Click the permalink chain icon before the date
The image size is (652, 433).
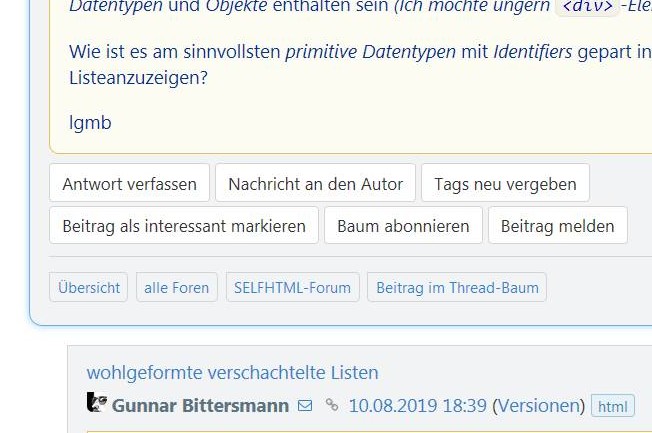coord(332,406)
